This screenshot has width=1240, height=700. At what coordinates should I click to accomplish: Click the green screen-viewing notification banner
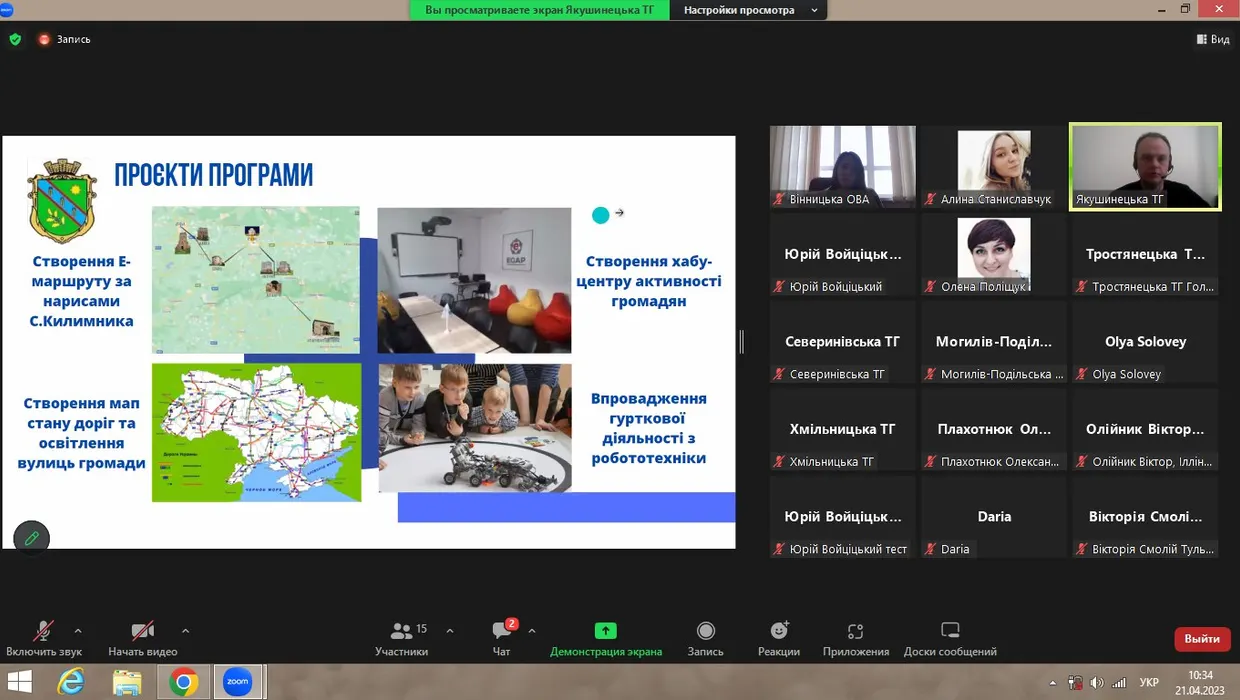click(x=540, y=10)
